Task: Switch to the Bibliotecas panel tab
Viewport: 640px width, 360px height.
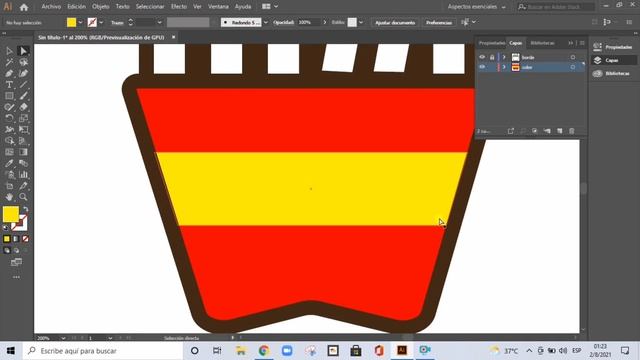Action: (x=542, y=43)
